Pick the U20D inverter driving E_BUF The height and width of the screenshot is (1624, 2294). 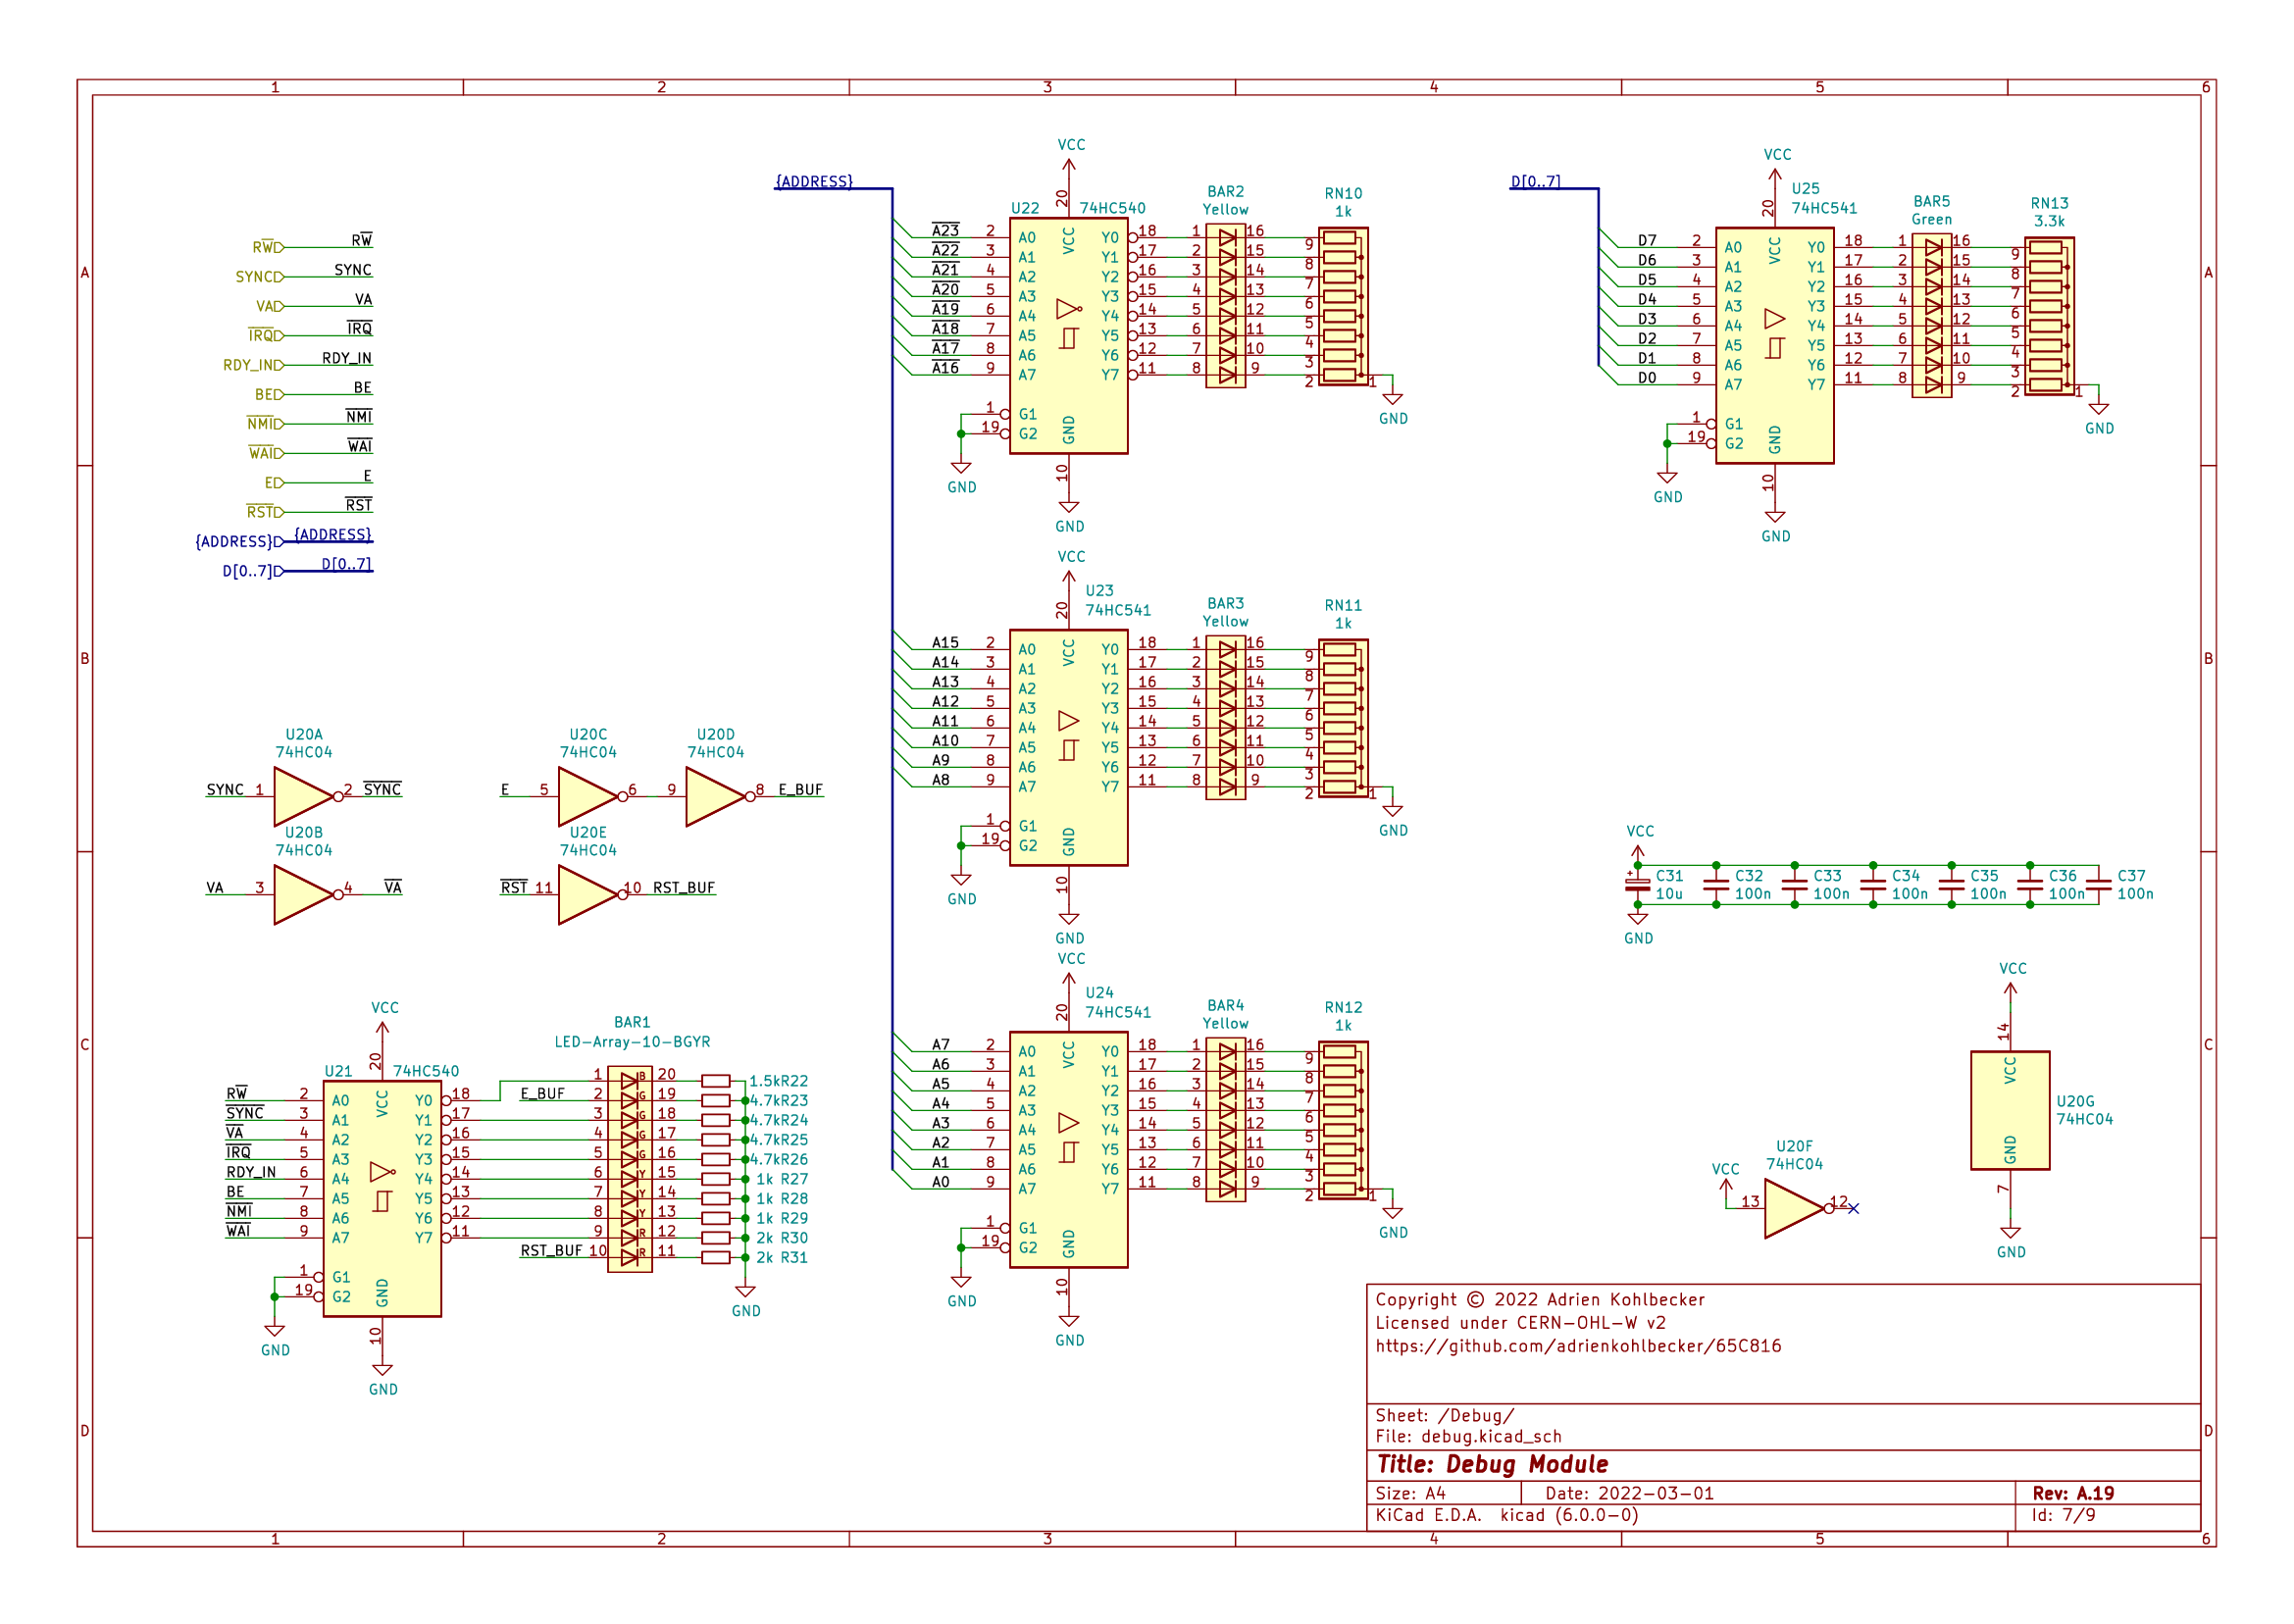(x=716, y=796)
